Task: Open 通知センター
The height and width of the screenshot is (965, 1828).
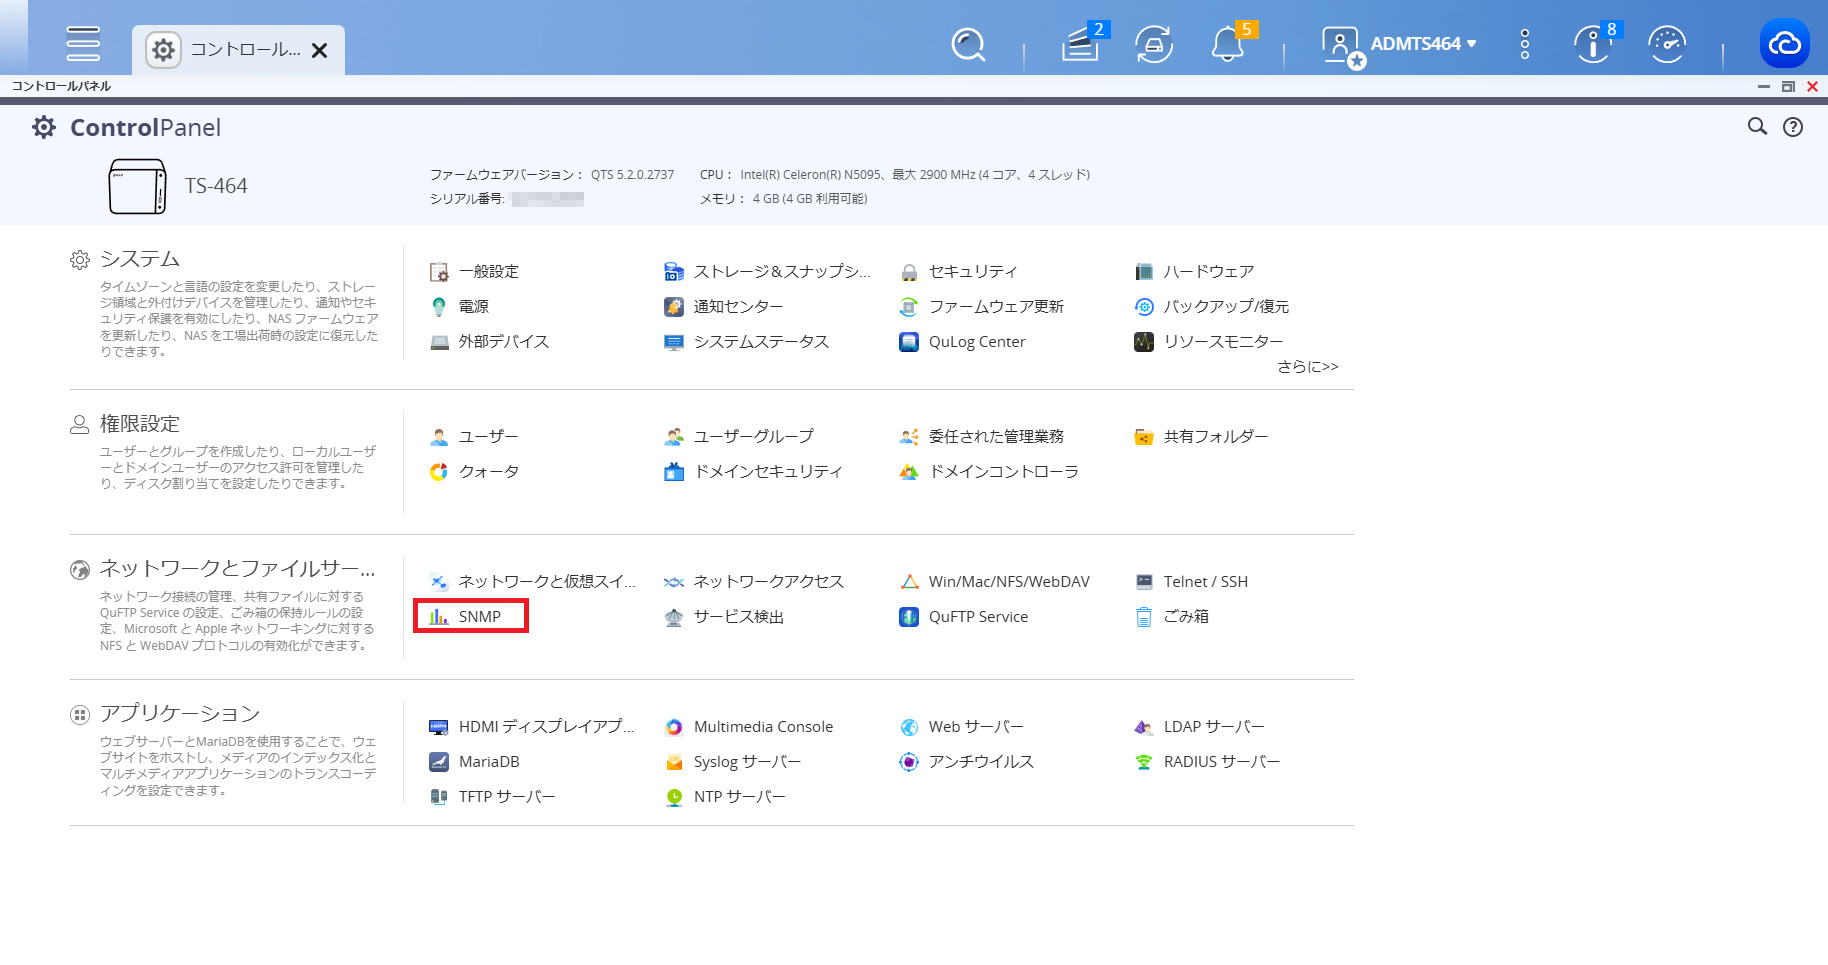Action: click(724, 307)
